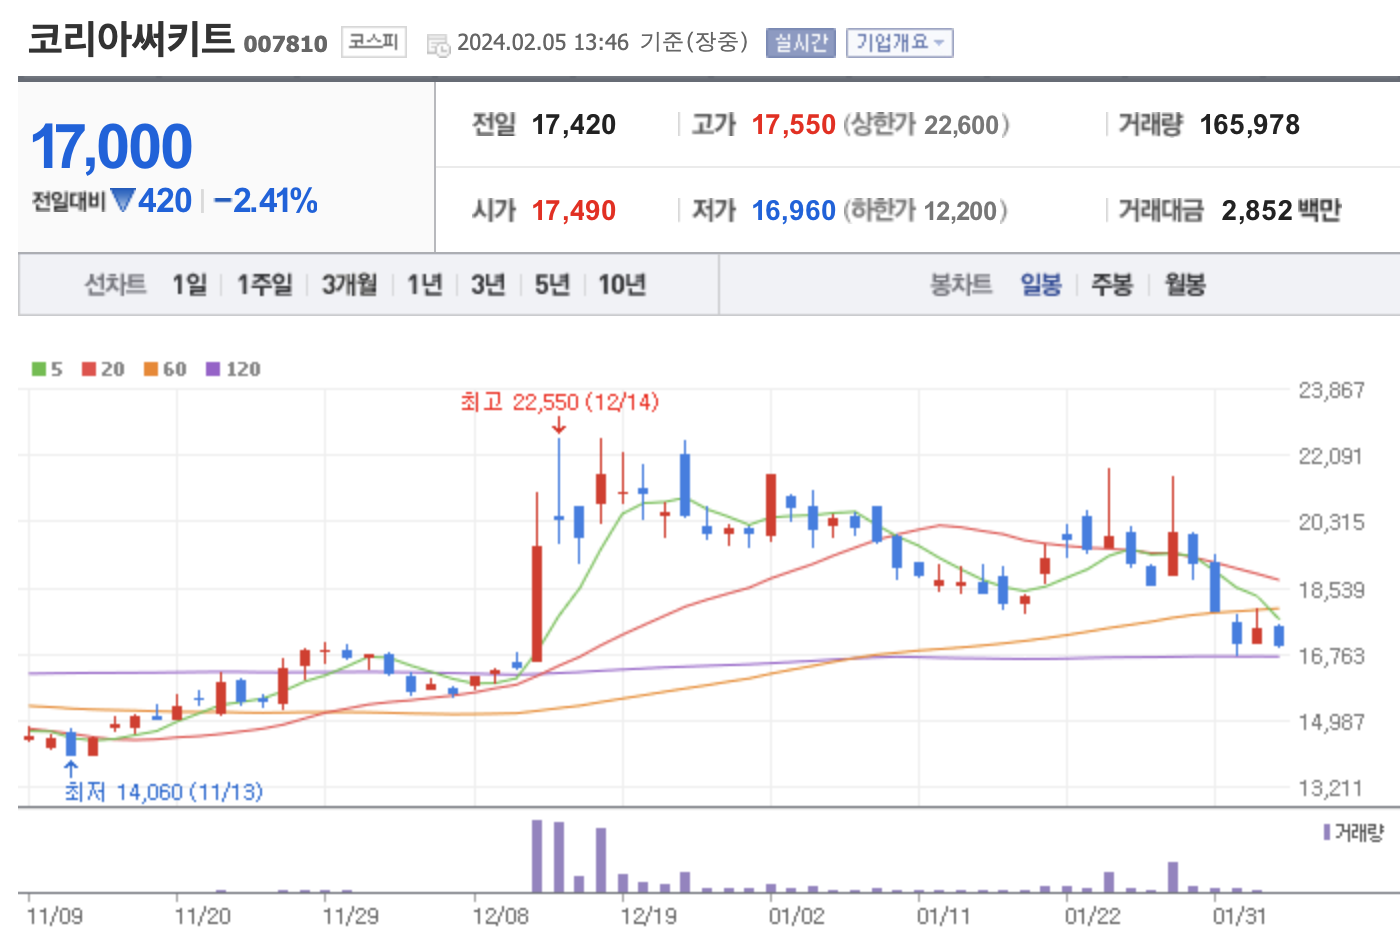1400x942 pixels.
Task: Click the 상한가 22,600 text
Action: pos(926,125)
